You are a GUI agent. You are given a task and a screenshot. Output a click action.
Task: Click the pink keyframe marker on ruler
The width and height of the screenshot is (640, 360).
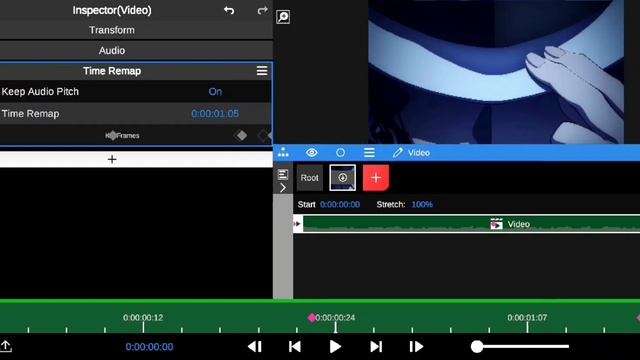click(x=312, y=318)
